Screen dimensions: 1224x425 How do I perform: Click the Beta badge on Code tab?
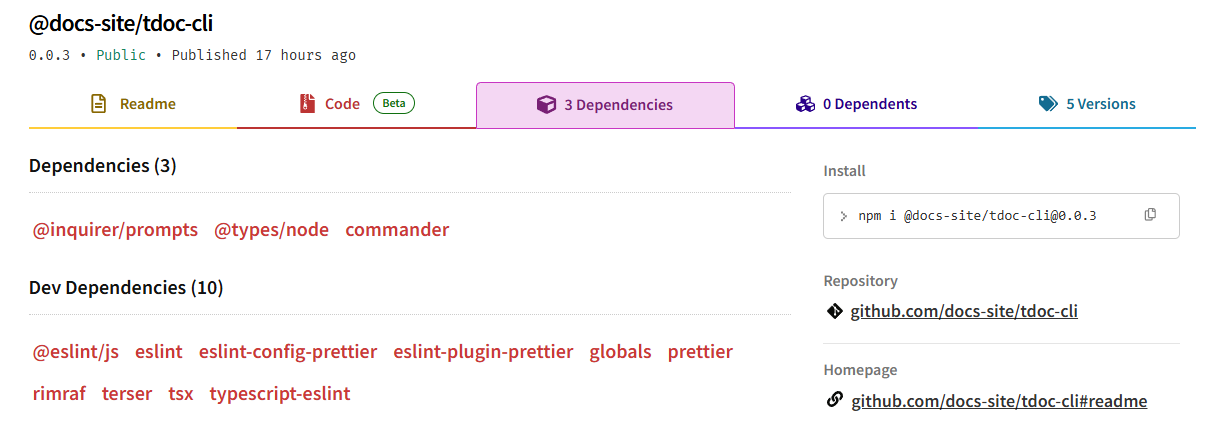pos(394,103)
